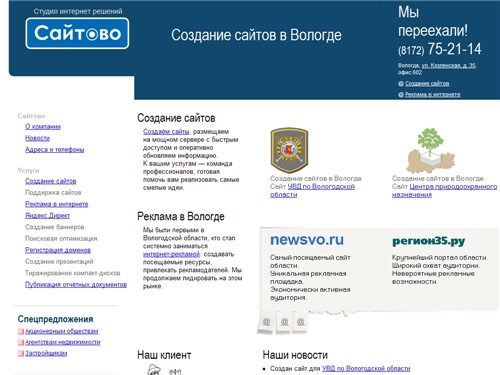Open Центра природоохранного назначения link
This screenshot has width=500, height=375.
tap(445, 190)
